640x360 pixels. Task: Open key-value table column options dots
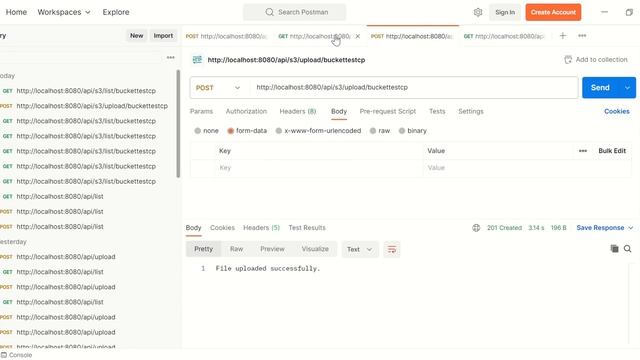(582, 151)
